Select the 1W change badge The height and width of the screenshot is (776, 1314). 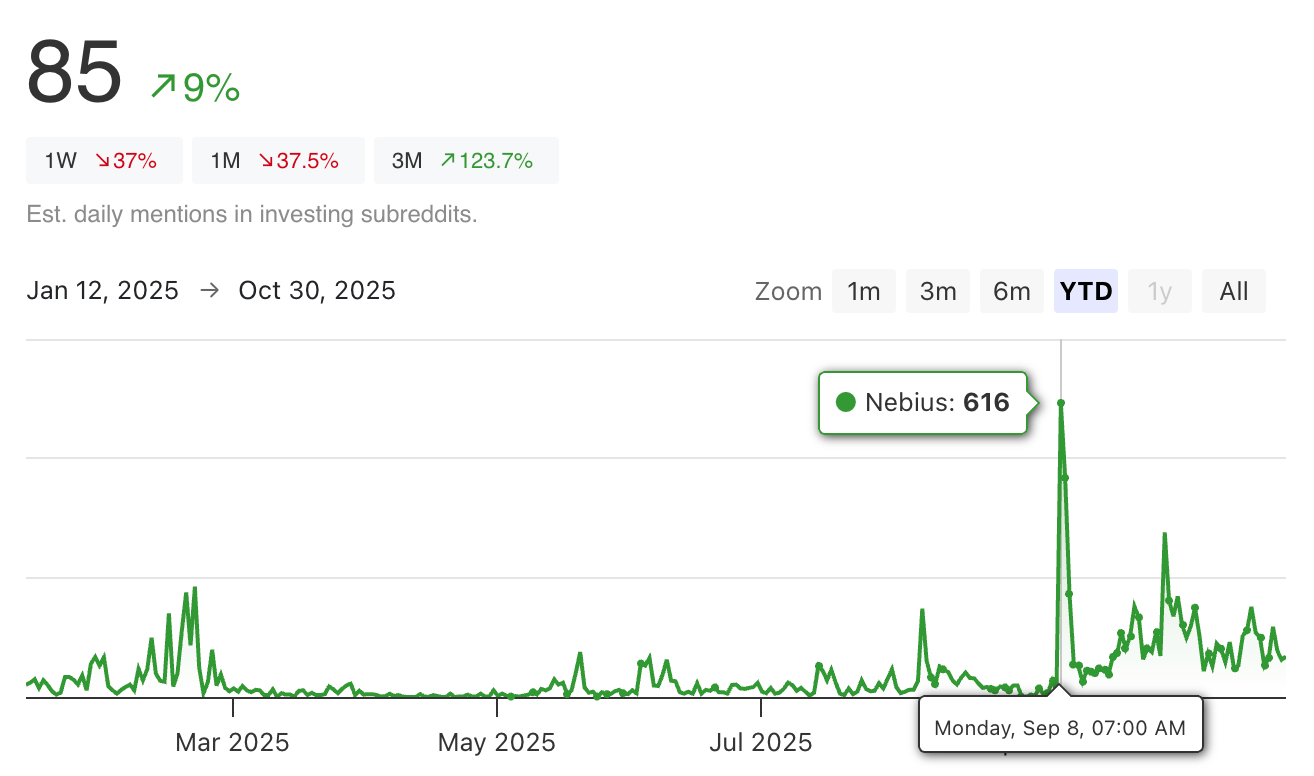coord(104,161)
